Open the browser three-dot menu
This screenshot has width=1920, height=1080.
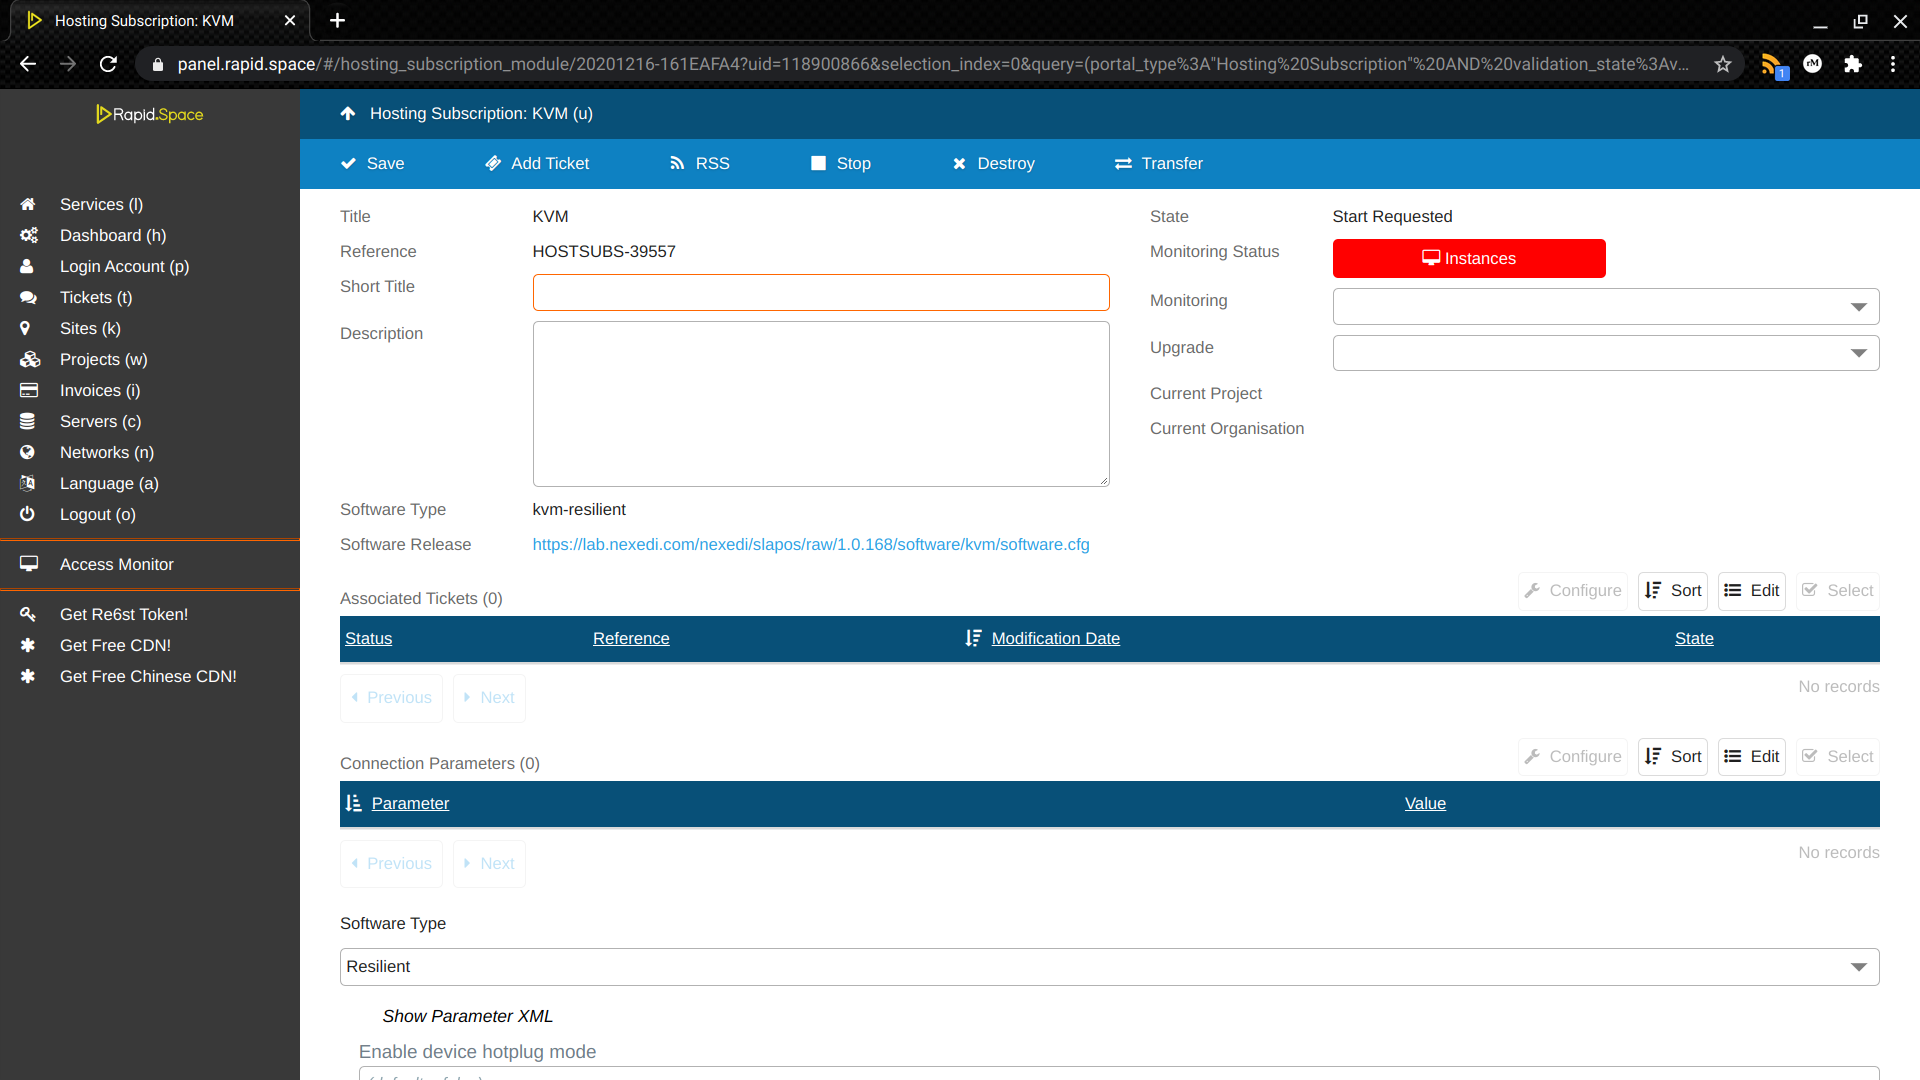pyautogui.click(x=1893, y=64)
